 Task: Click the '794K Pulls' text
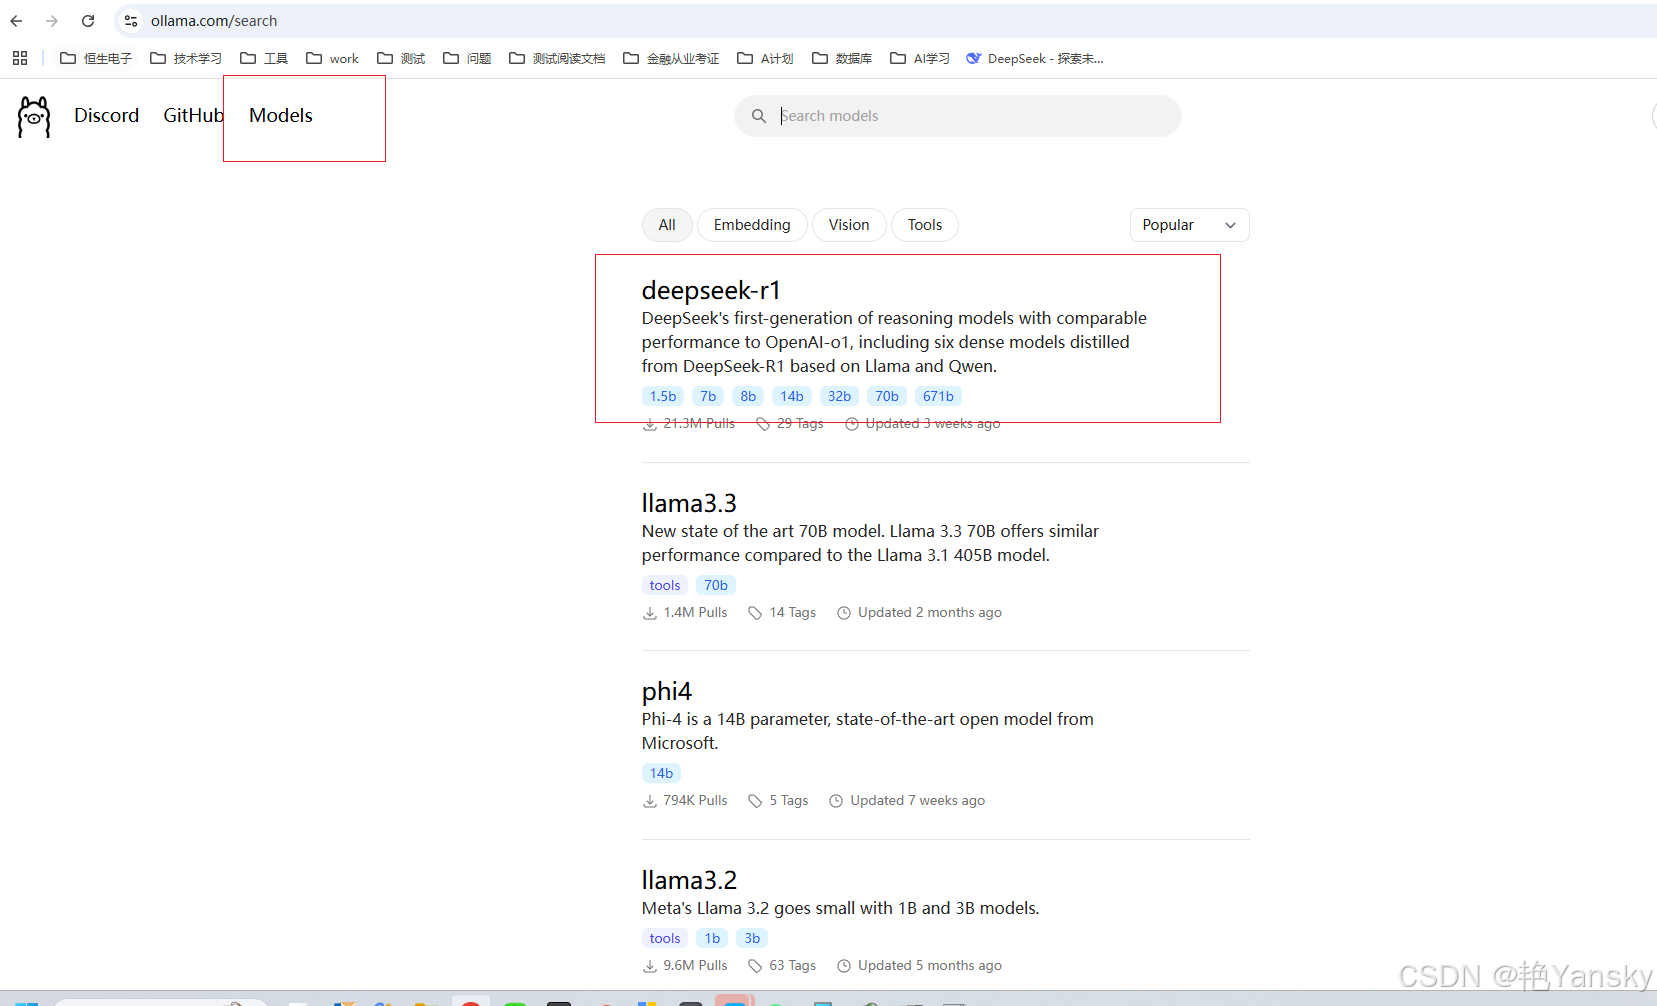696,800
